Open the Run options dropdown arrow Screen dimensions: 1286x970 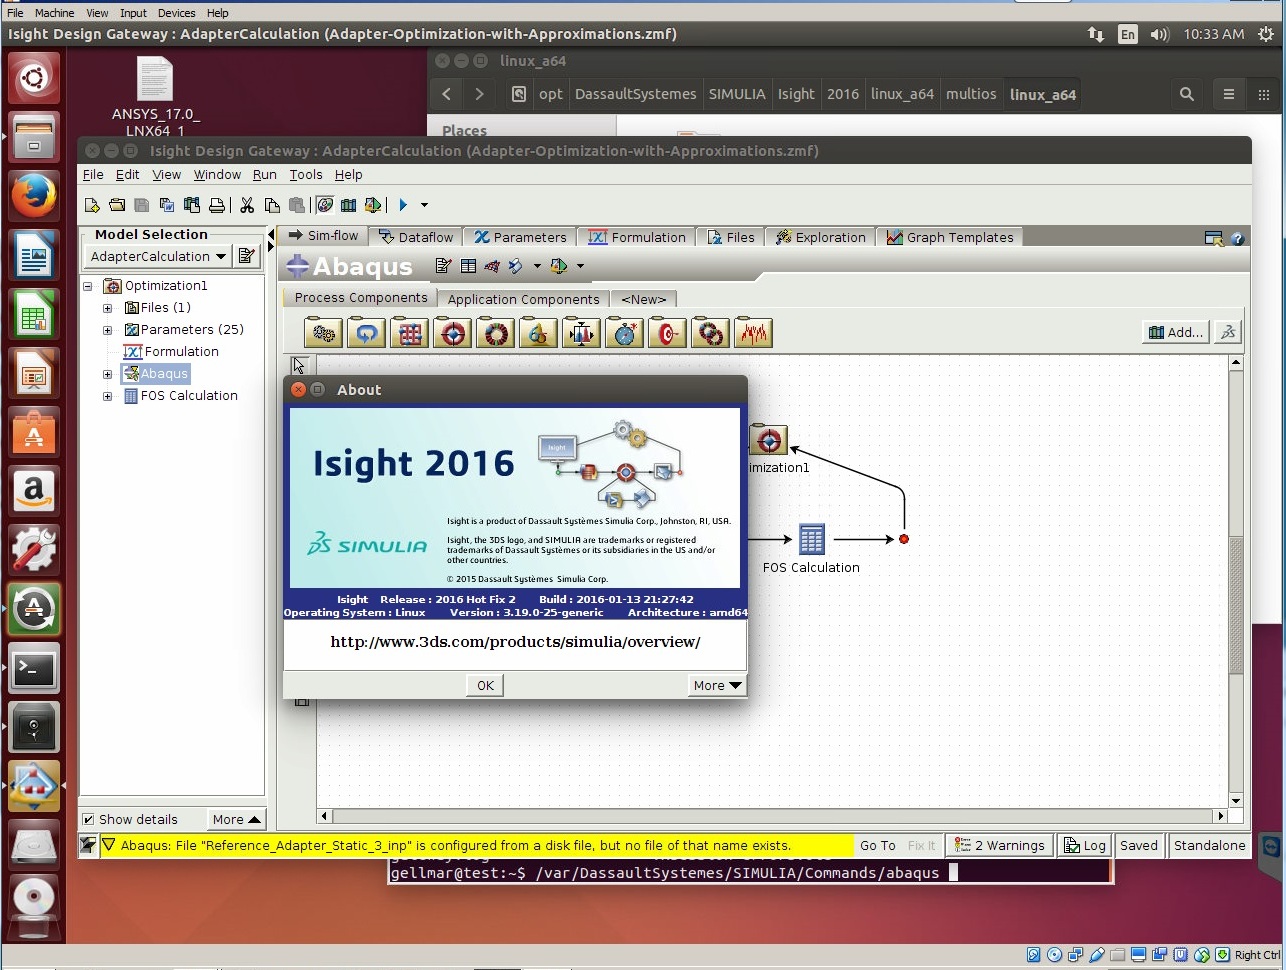(x=424, y=205)
